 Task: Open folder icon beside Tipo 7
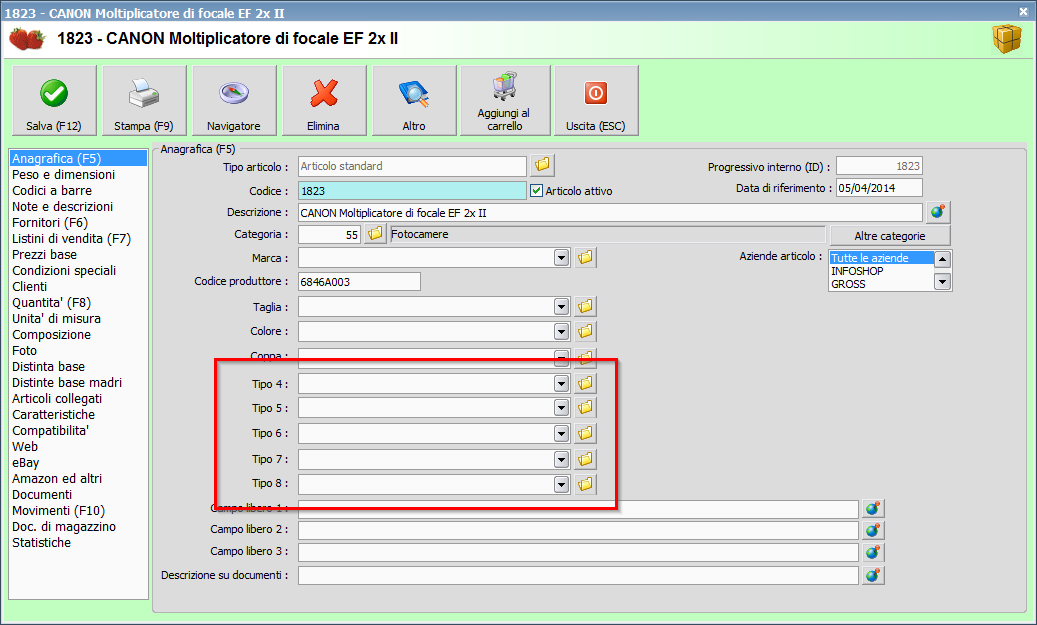click(x=585, y=459)
